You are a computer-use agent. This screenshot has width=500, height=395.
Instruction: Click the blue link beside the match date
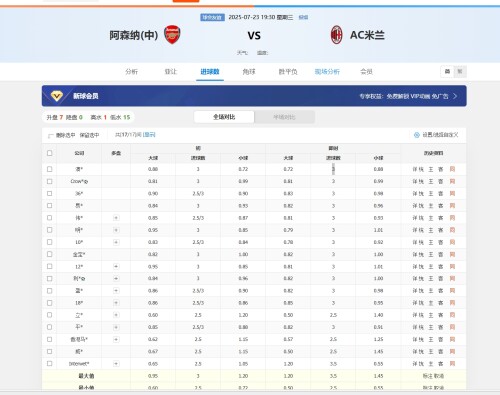coord(303,17)
